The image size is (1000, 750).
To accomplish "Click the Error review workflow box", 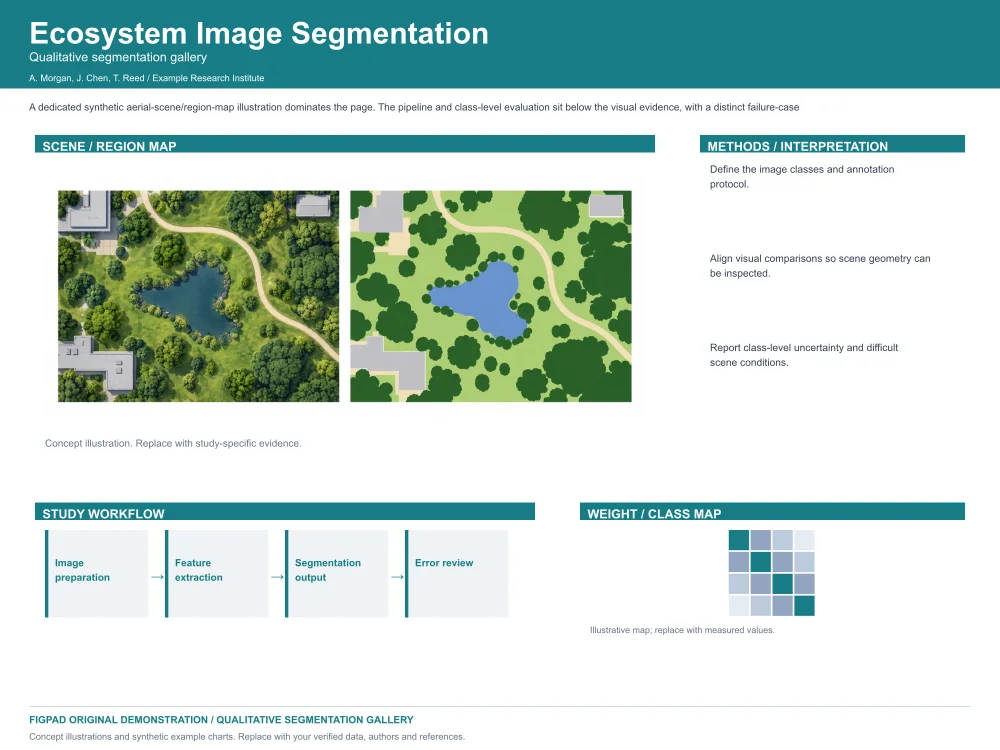I will coord(456,573).
